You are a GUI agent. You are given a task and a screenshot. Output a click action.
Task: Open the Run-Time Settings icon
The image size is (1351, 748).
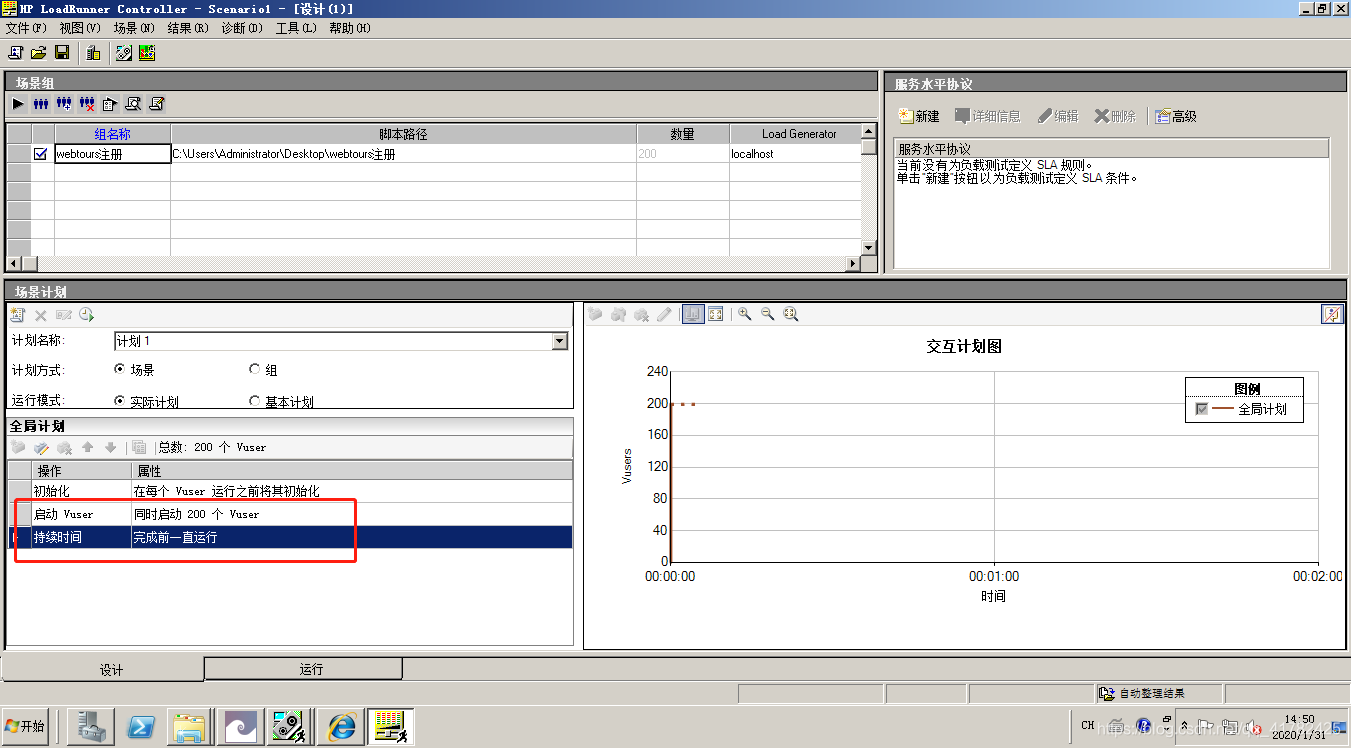coord(110,103)
